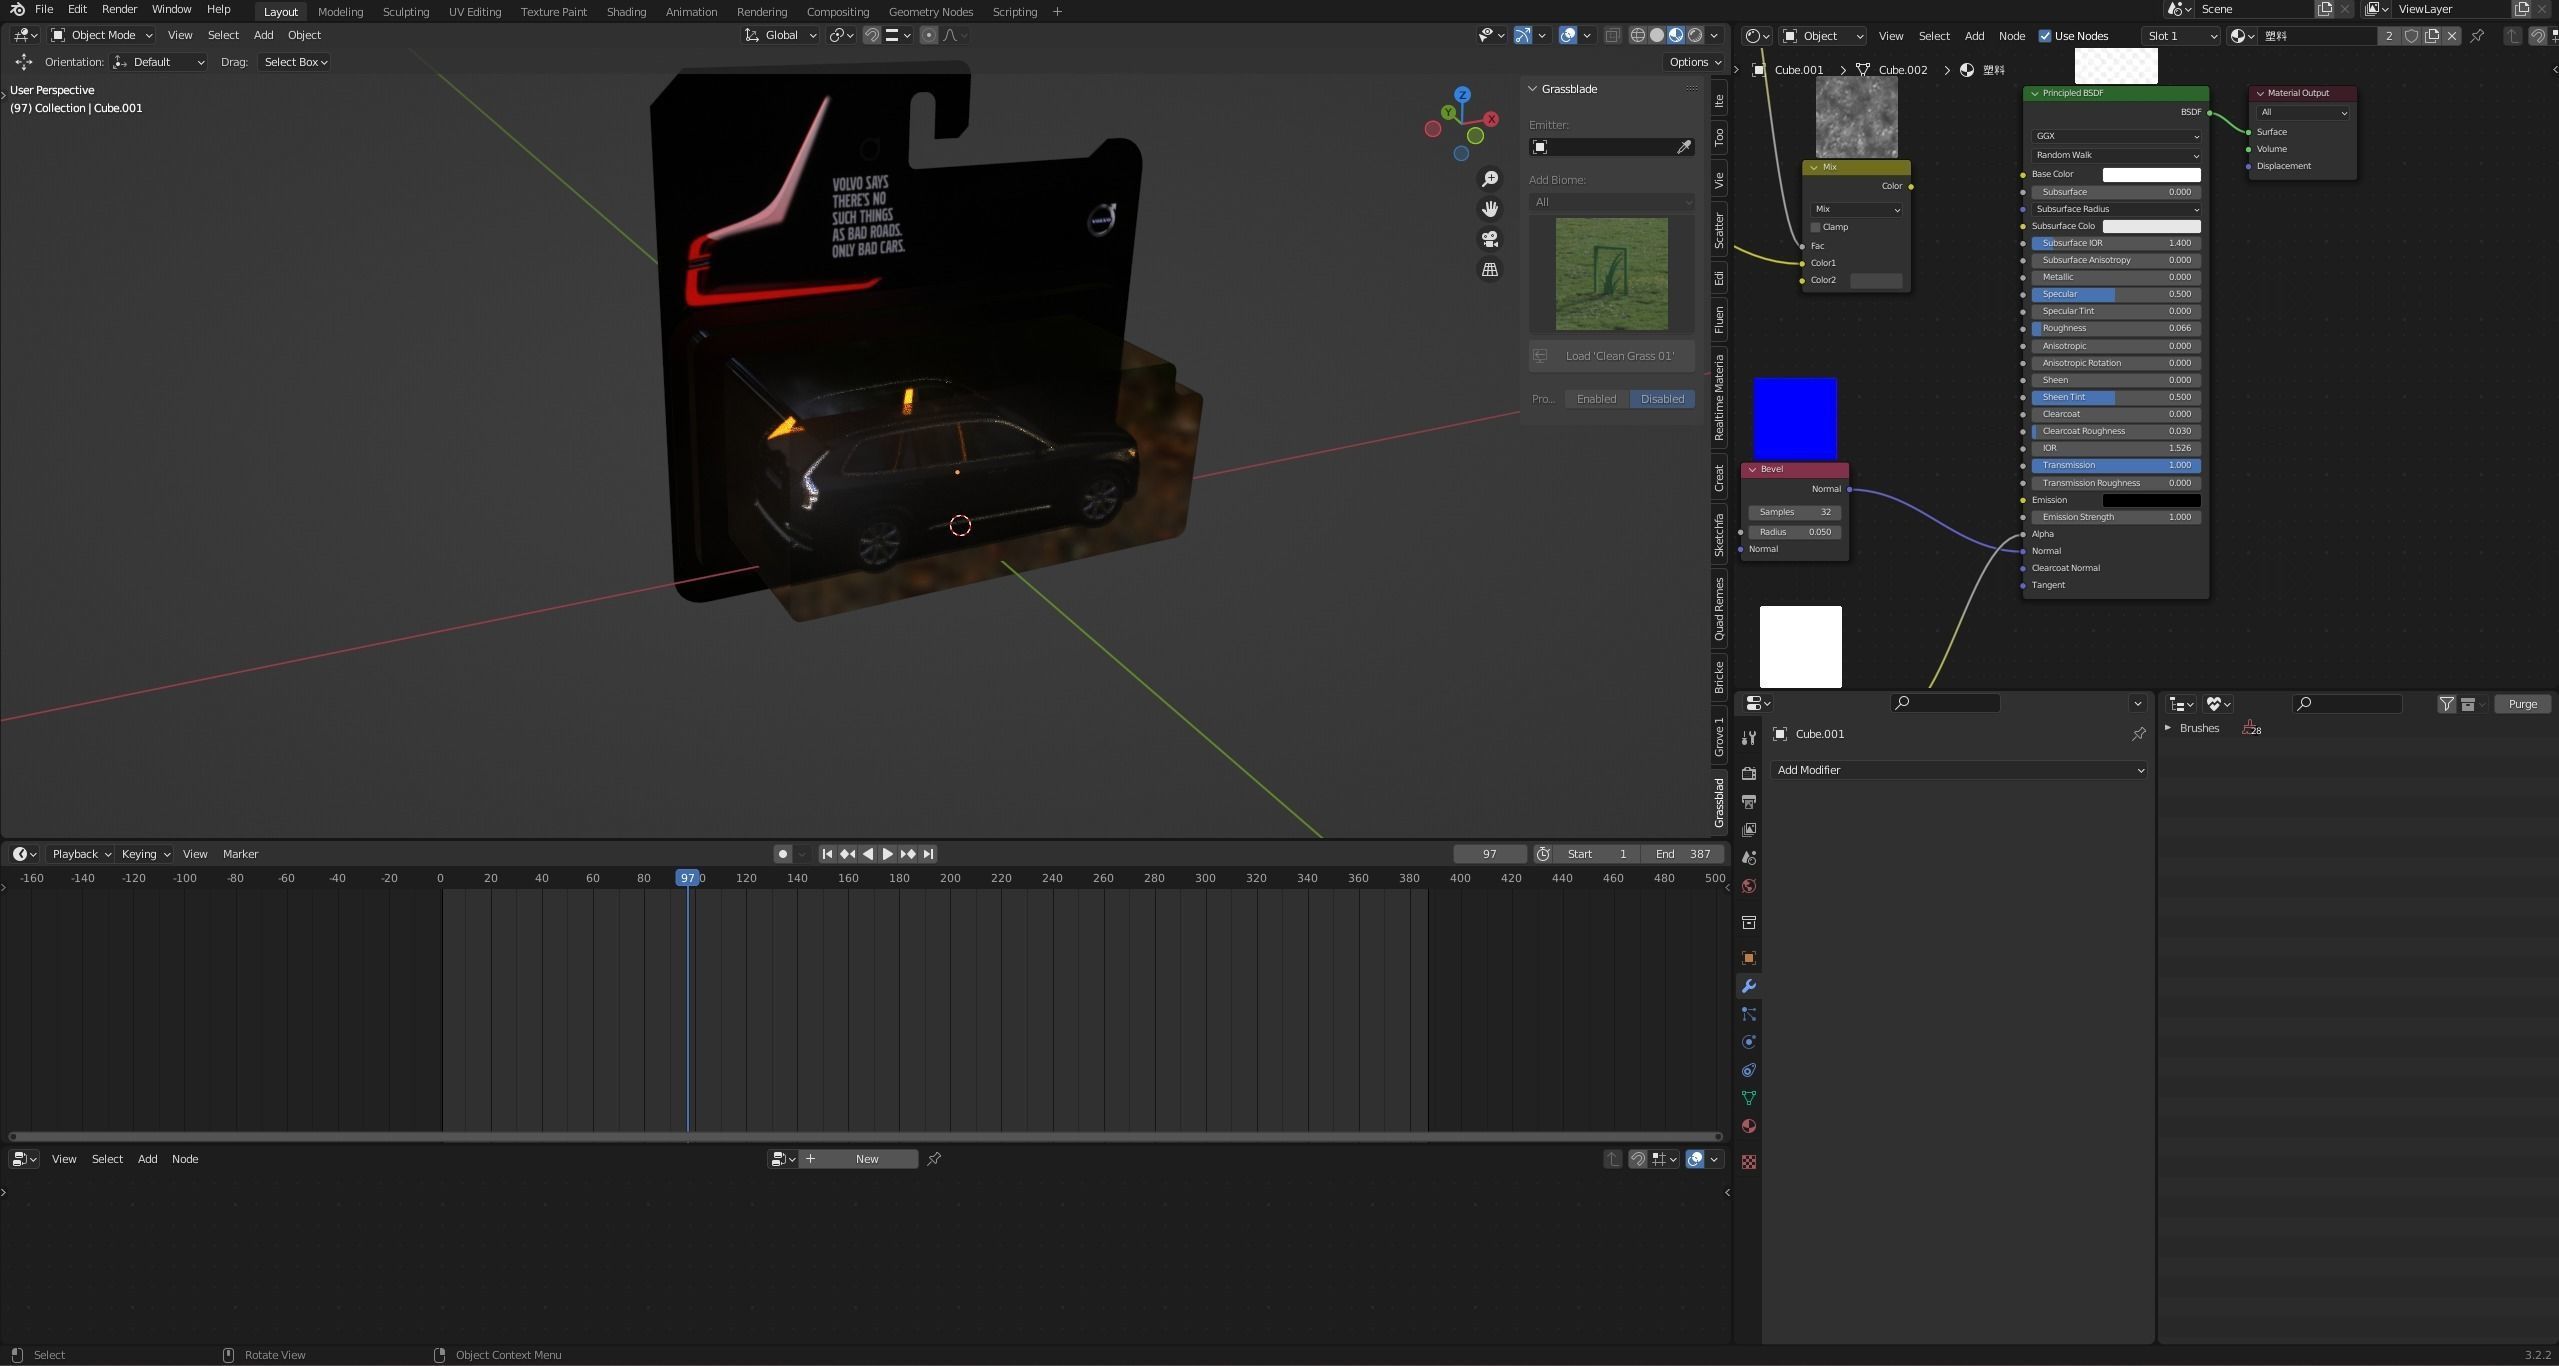The height and width of the screenshot is (1366, 2559).
Task: Pin the Cube.001 properties context
Action: point(2138,734)
